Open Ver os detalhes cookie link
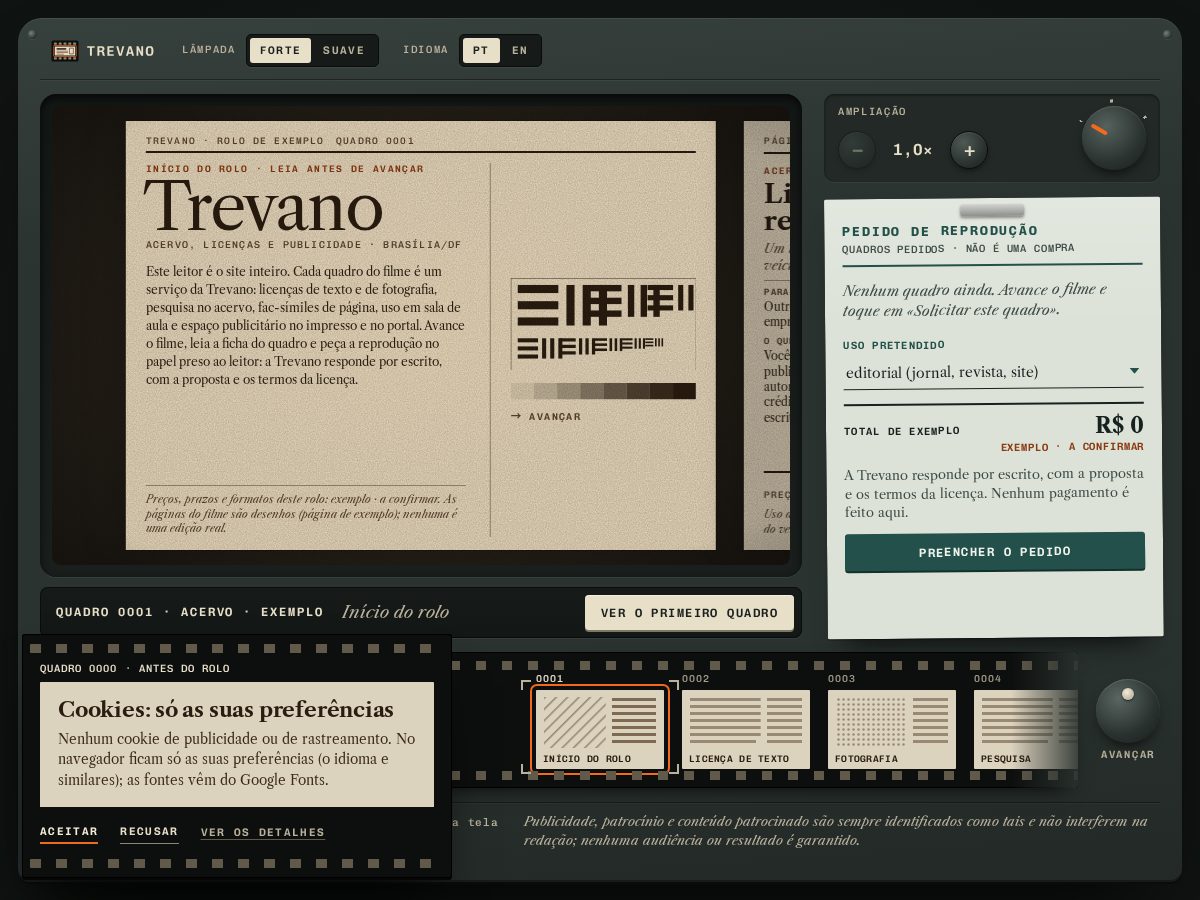This screenshot has height=900, width=1200. tap(263, 832)
